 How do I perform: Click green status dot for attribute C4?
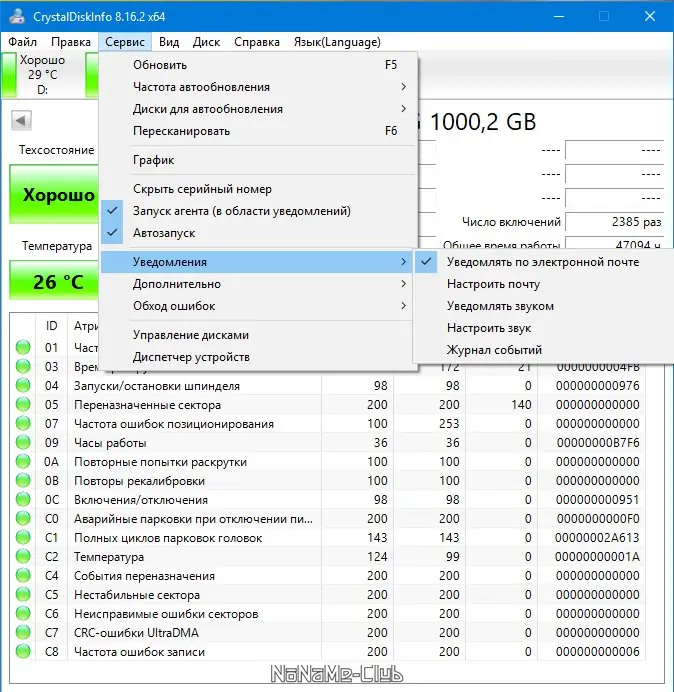tap(23, 575)
